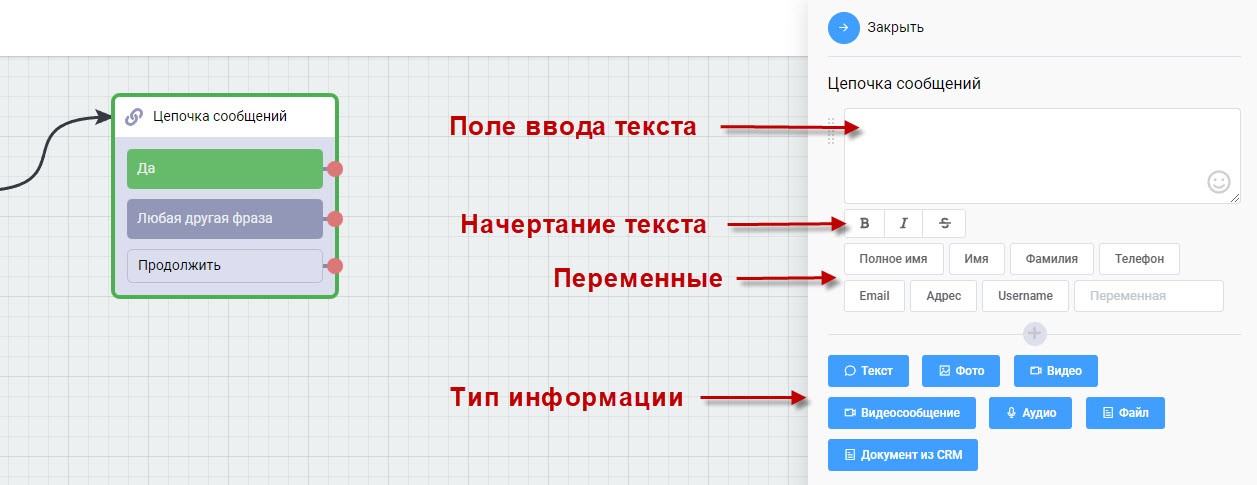Add a 'Документ из CRM' block
1257x485 pixels.
(902, 455)
